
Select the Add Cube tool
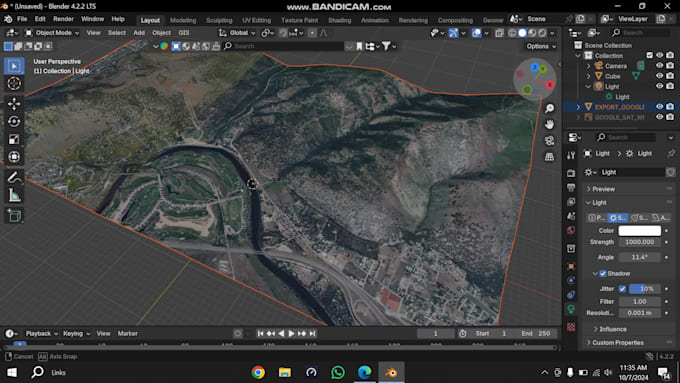point(14,215)
